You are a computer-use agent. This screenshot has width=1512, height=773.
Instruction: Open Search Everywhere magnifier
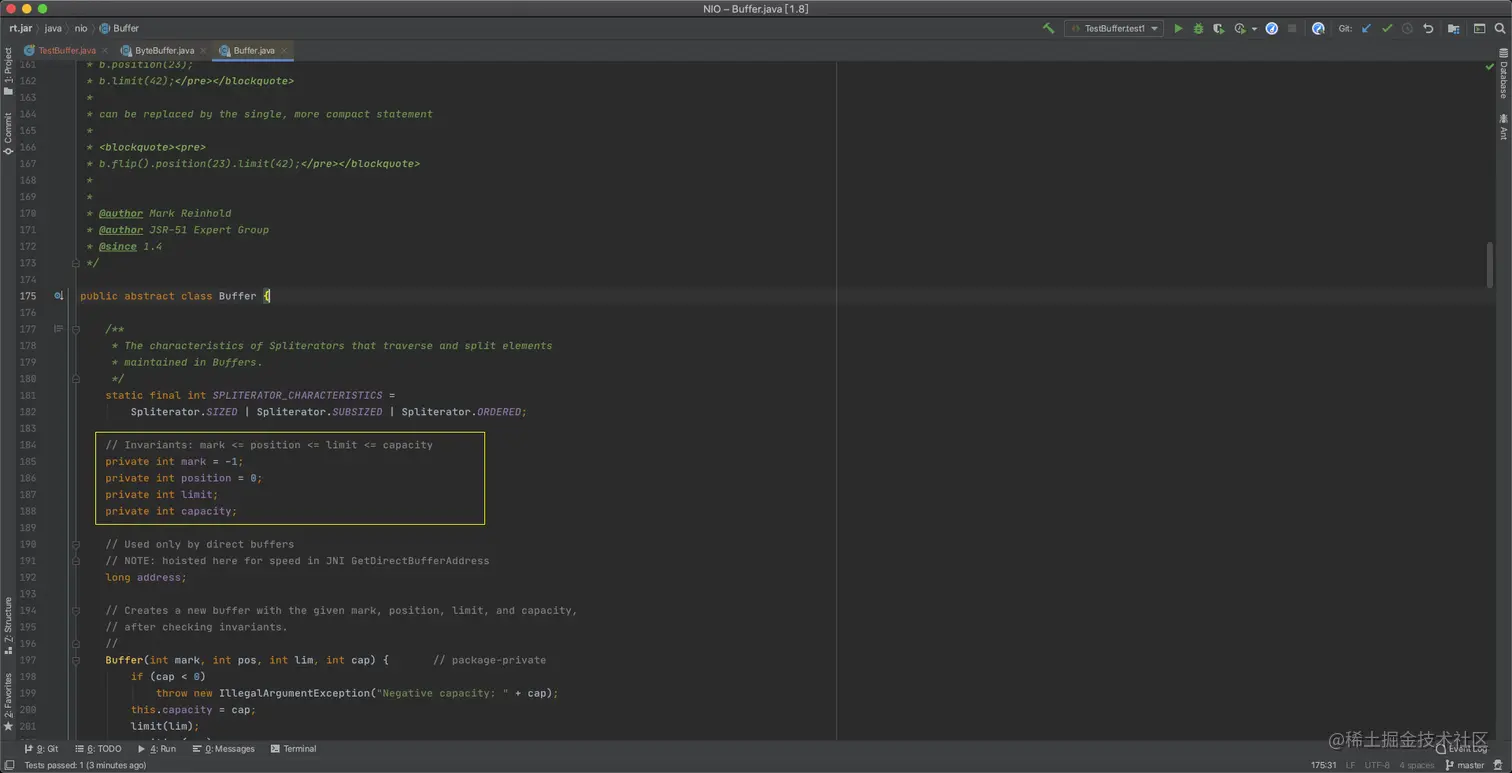click(1500, 29)
